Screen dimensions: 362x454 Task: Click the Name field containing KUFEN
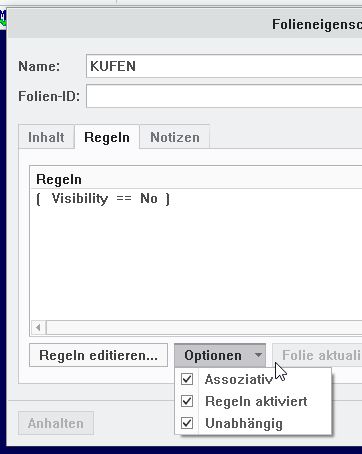coord(224,66)
